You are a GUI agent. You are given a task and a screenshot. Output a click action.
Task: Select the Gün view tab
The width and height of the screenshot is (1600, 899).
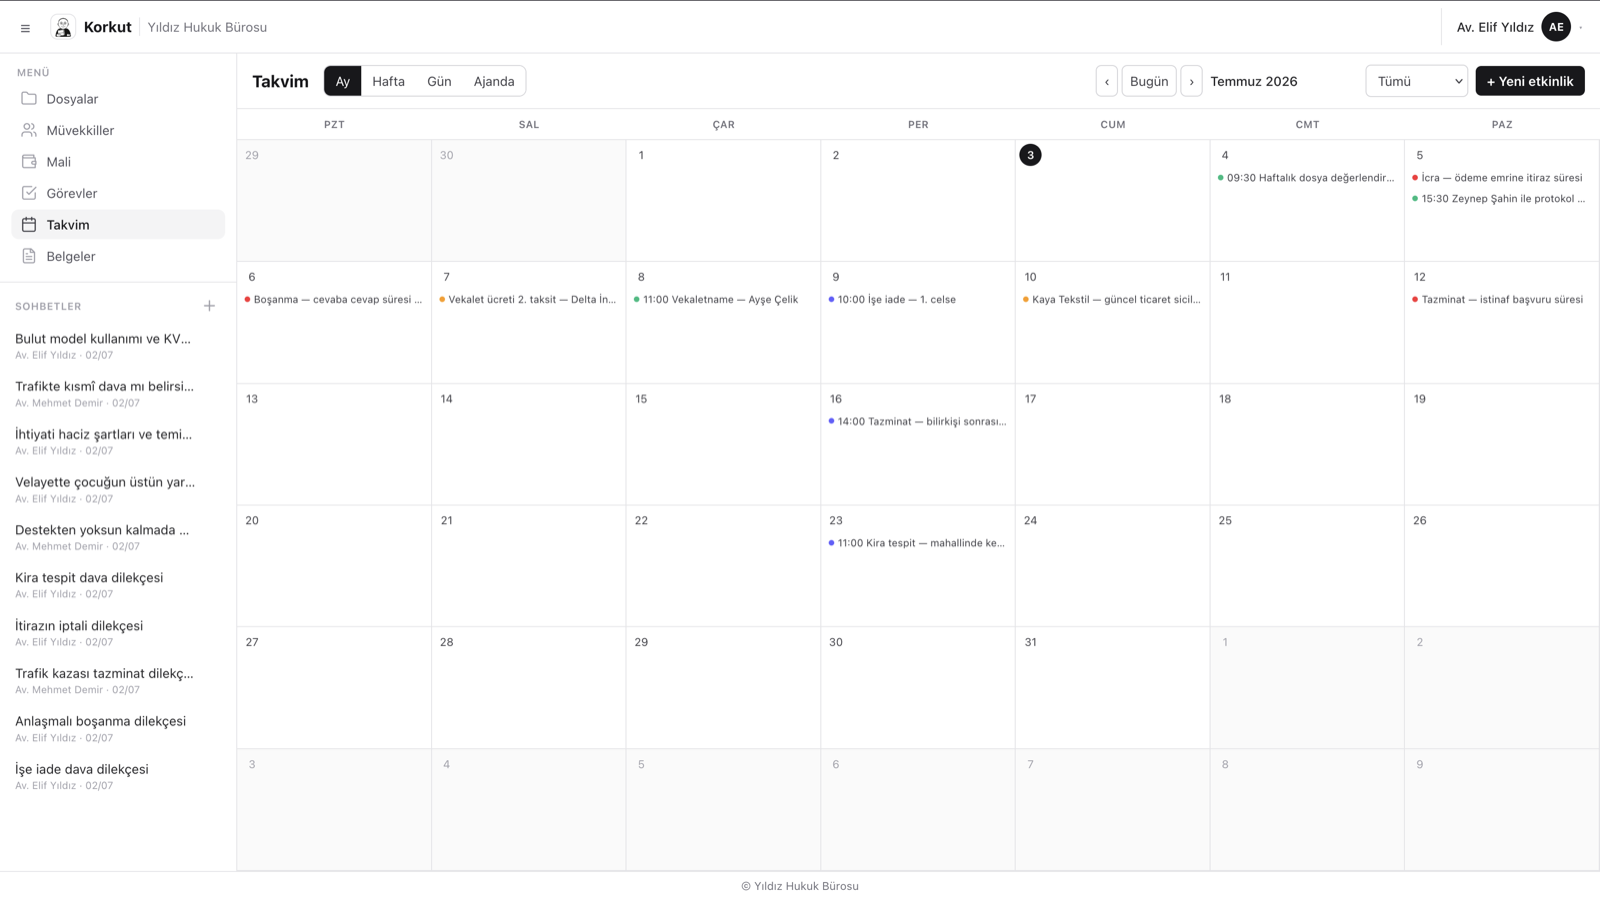439,81
